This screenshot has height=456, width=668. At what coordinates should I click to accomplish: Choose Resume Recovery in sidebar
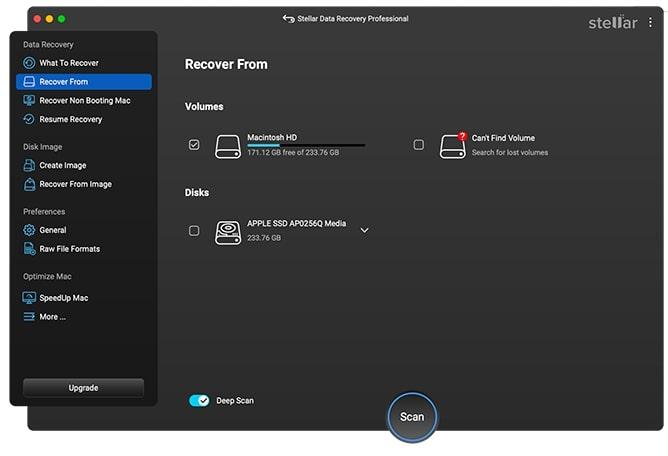point(84,119)
